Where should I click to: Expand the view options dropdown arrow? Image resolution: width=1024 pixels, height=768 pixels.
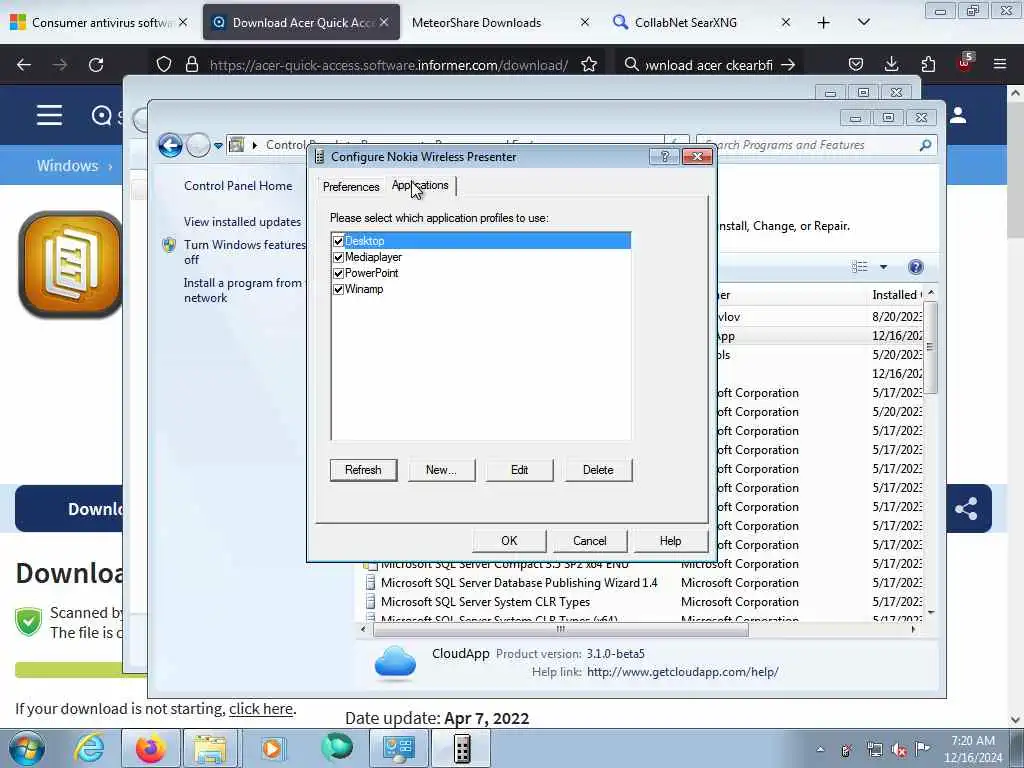pyautogui.click(x=884, y=266)
